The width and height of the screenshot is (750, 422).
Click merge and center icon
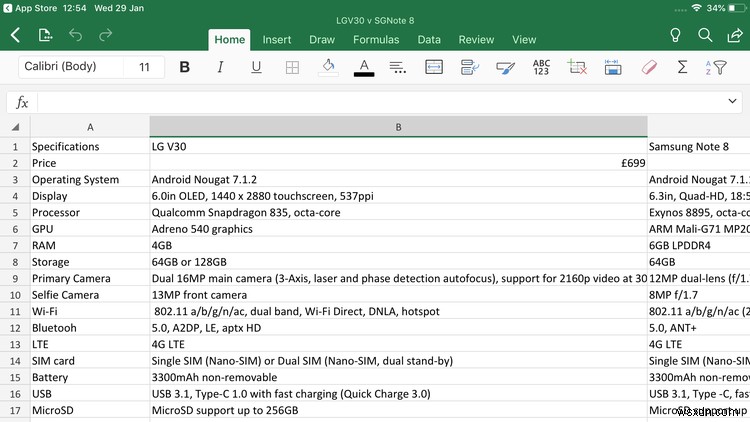(x=434, y=67)
